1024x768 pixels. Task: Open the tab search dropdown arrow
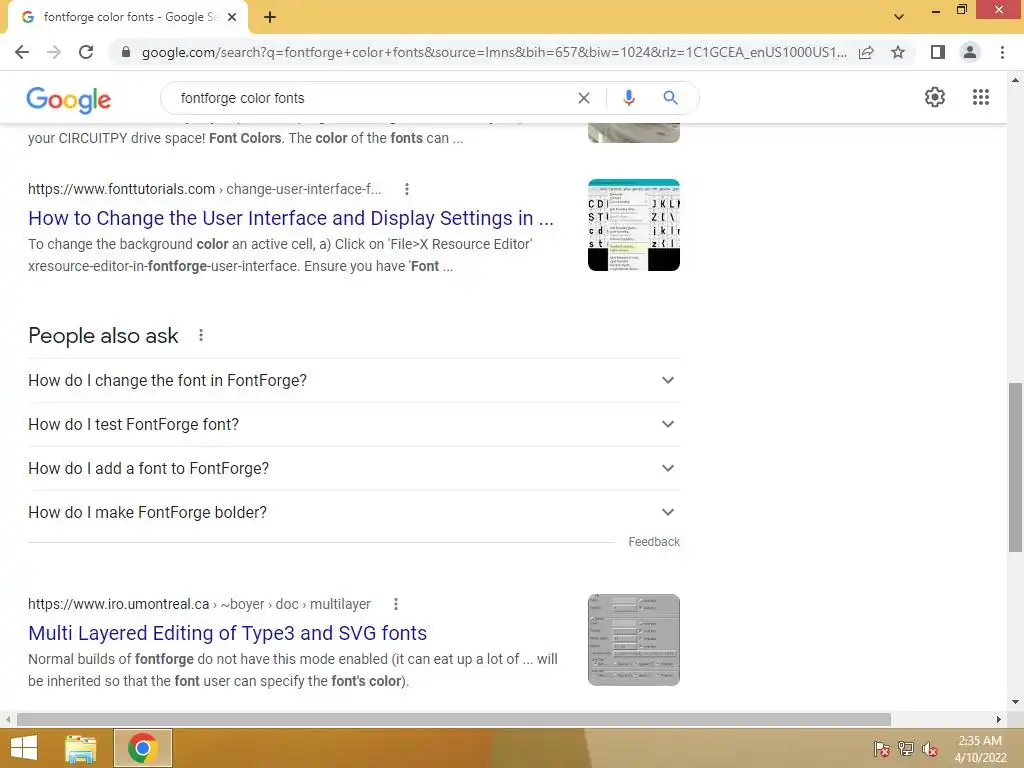899,17
